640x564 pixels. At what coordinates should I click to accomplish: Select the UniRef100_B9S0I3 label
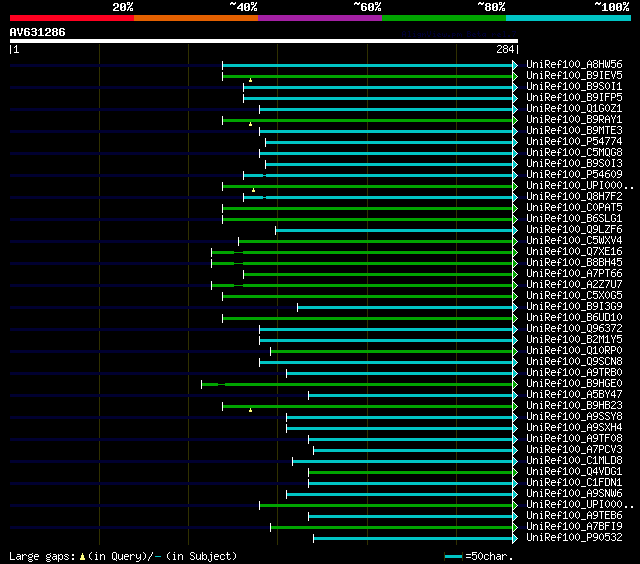(574, 164)
